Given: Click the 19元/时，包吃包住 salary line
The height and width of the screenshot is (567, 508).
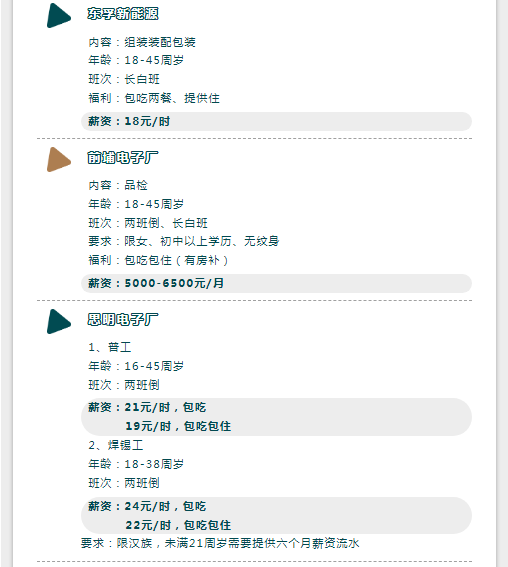Looking at the screenshot, I should coord(178,426).
